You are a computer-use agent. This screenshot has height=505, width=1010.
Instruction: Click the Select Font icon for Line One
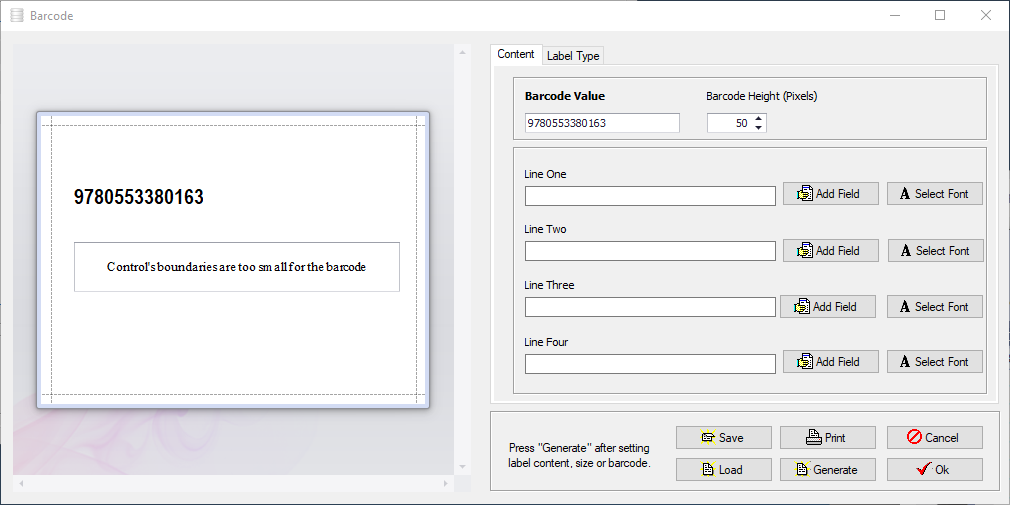(905, 193)
